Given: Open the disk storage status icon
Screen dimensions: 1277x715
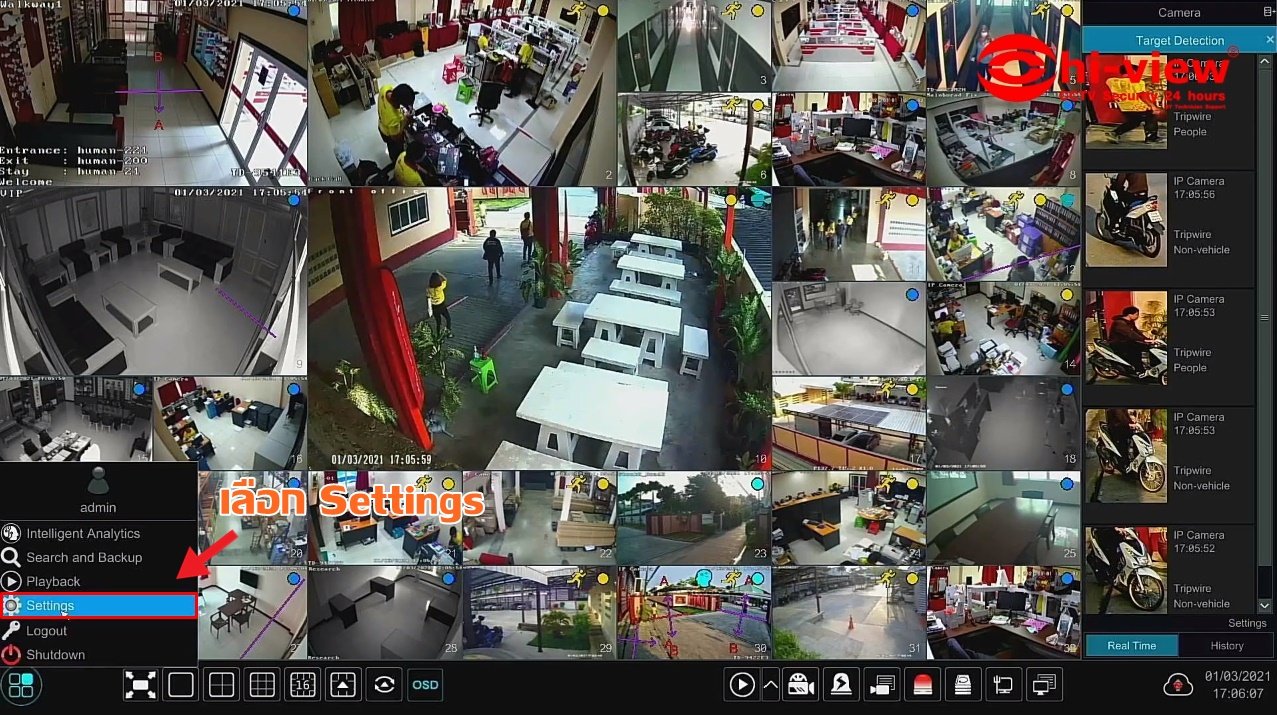Looking at the screenshot, I should (962, 684).
